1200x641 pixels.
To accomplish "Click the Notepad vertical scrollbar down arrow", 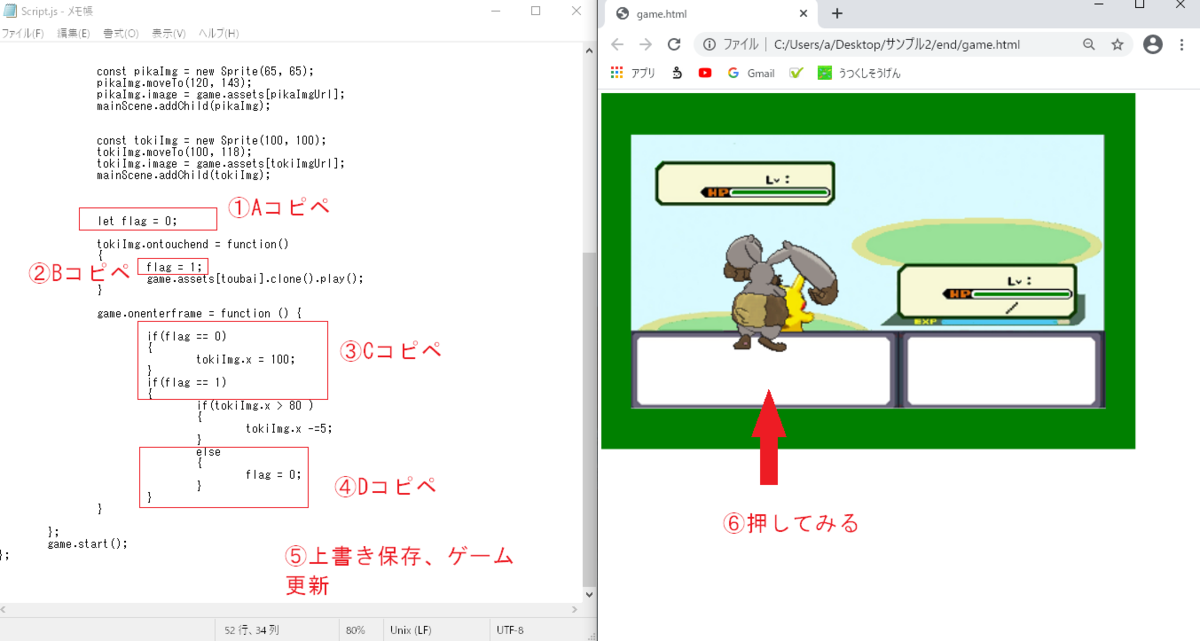I will tap(590, 595).
